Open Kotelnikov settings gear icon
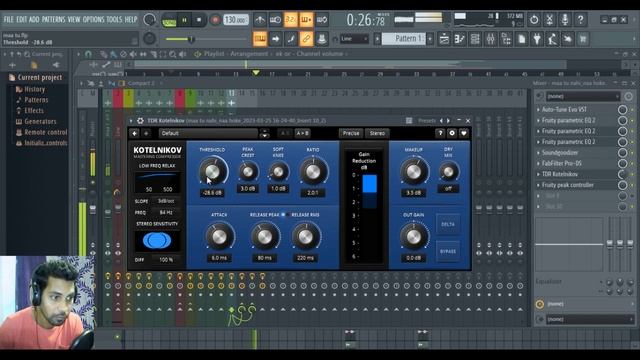Viewport: 640px width, 360px height. tap(452, 133)
